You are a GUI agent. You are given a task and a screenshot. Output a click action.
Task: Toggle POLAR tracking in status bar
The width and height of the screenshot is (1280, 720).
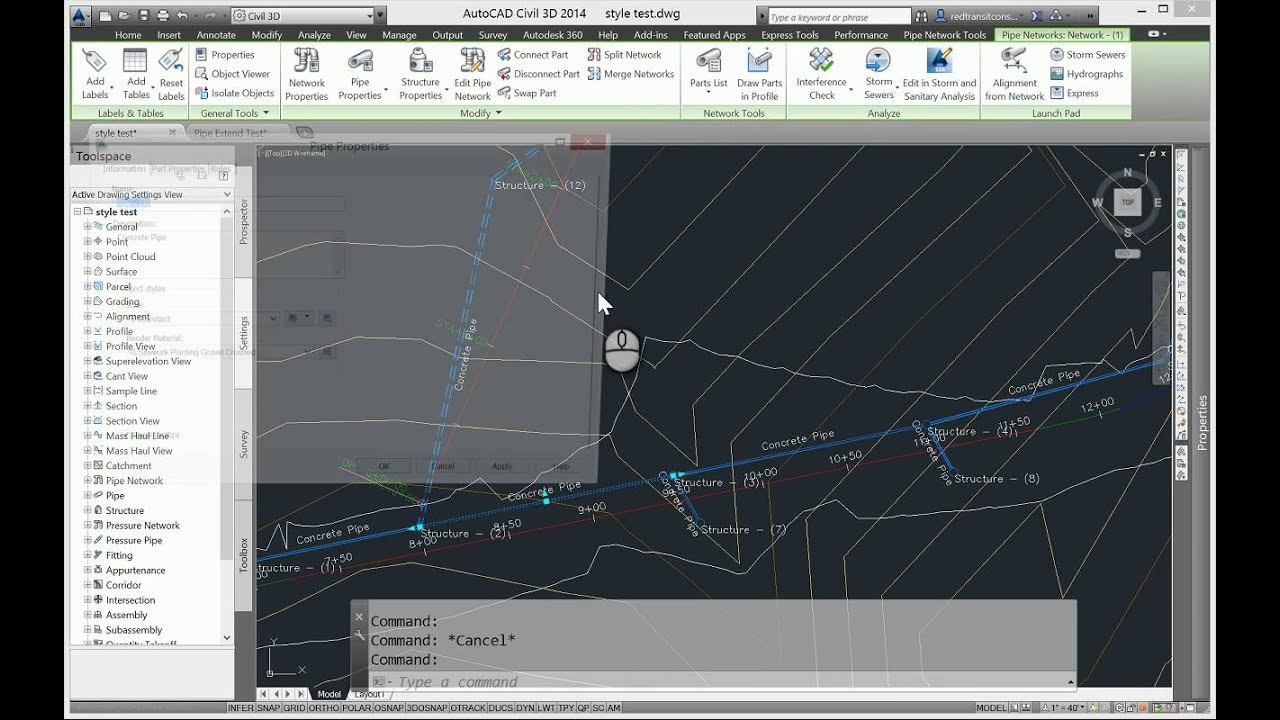(x=357, y=708)
